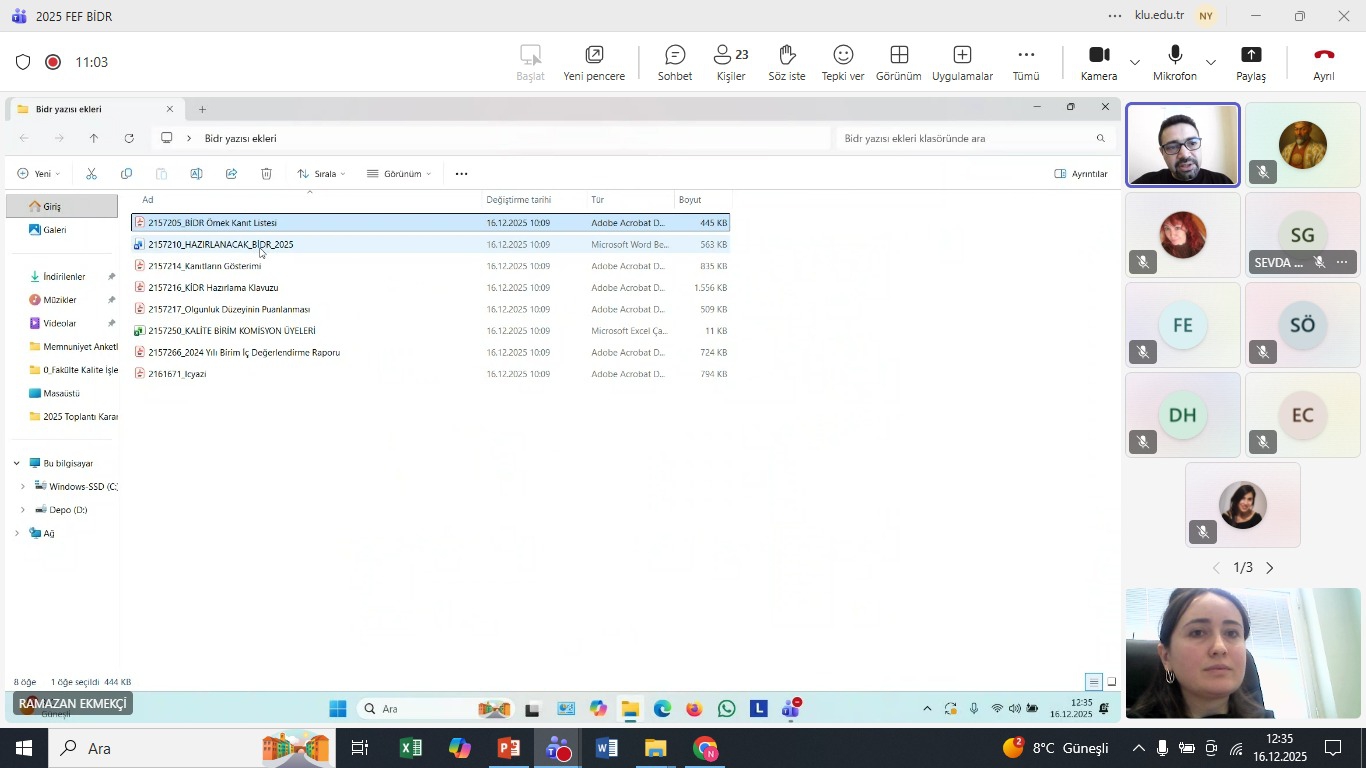The image size is (1366, 768).
Task: Open the Sohbet chat panel
Action: [x=675, y=62]
